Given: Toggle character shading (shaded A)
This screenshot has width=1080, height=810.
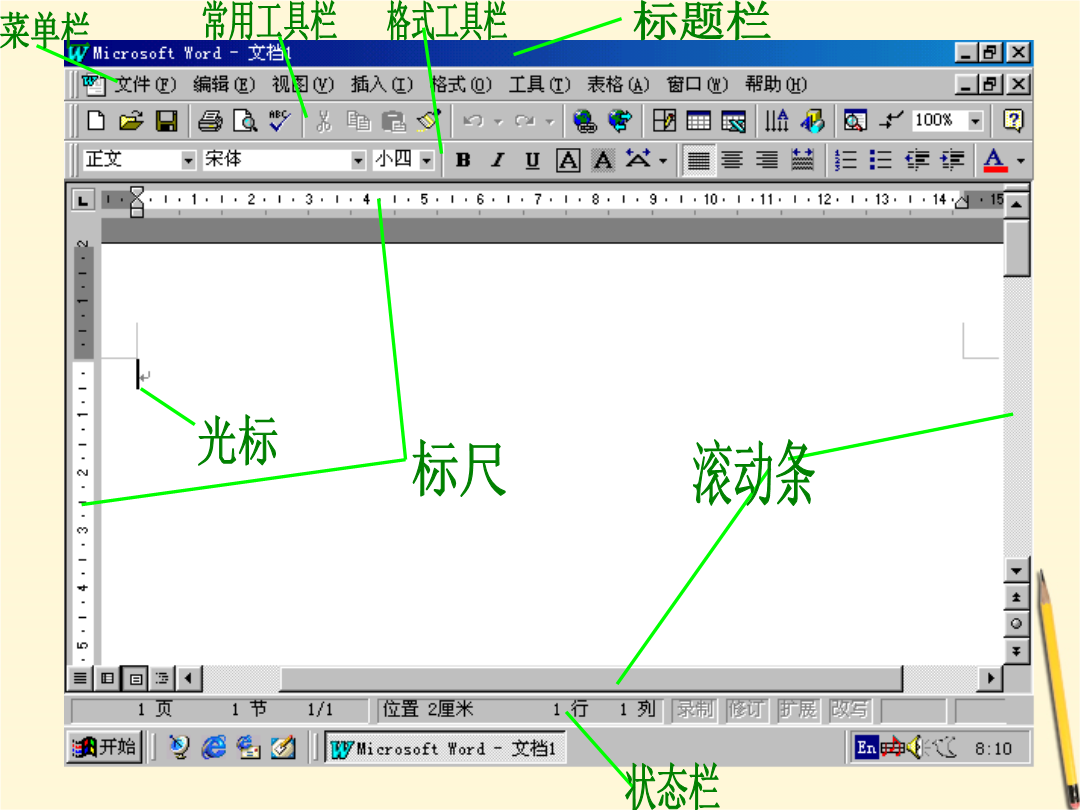Looking at the screenshot, I should (603, 160).
